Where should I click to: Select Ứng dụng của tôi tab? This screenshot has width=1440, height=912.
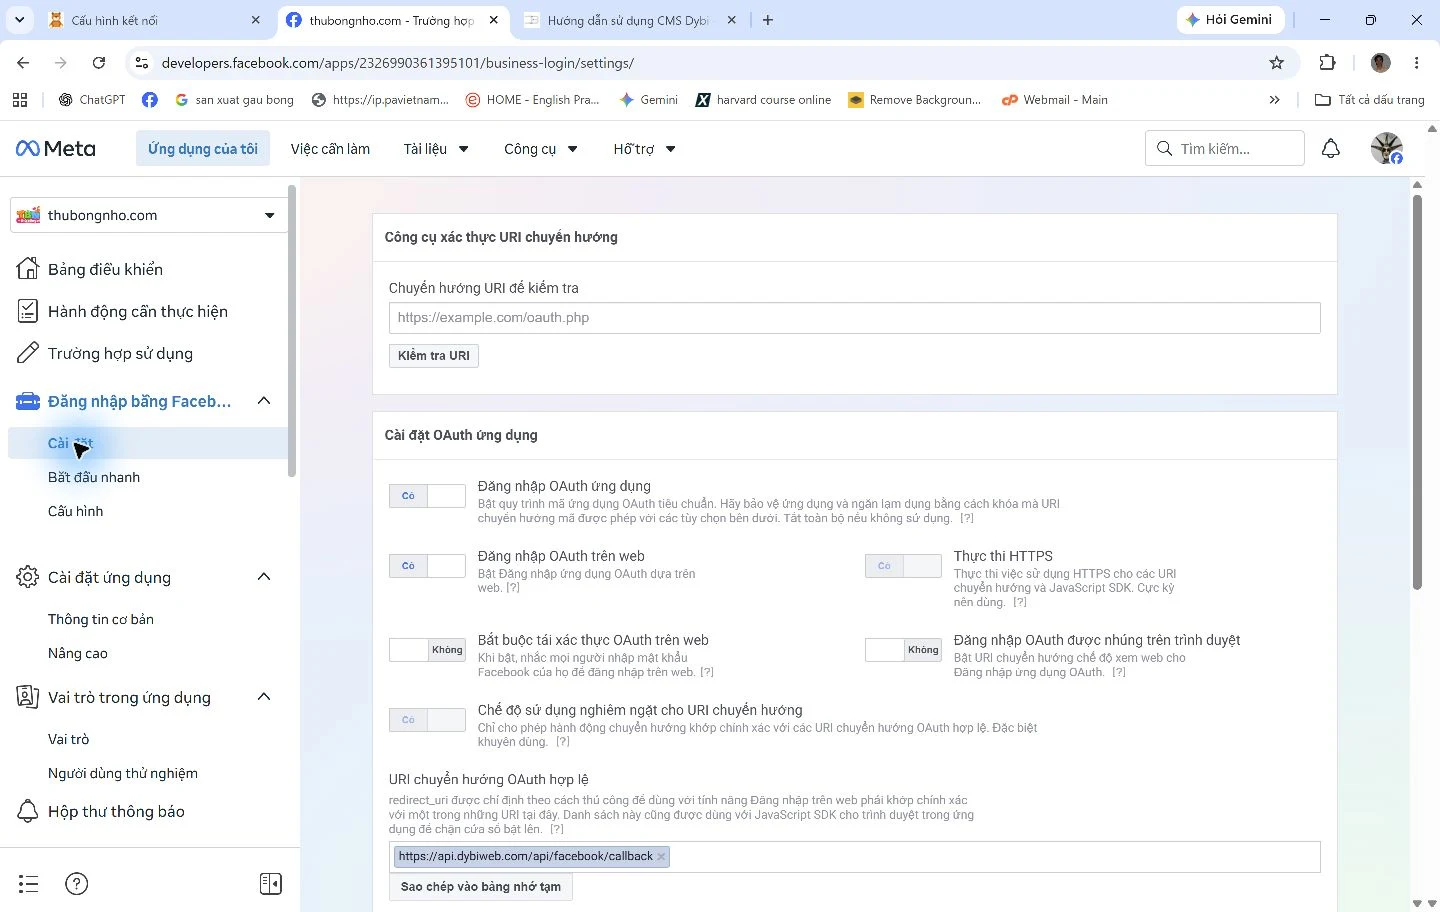[x=203, y=149]
